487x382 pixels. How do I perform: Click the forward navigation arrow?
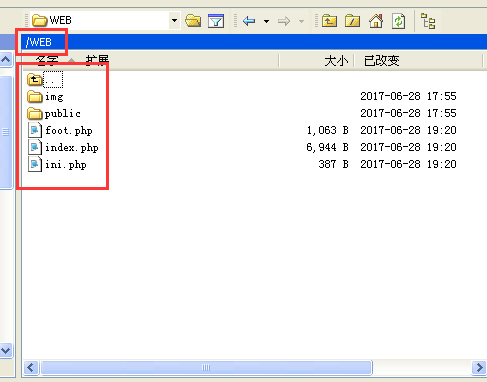[284, 21]
